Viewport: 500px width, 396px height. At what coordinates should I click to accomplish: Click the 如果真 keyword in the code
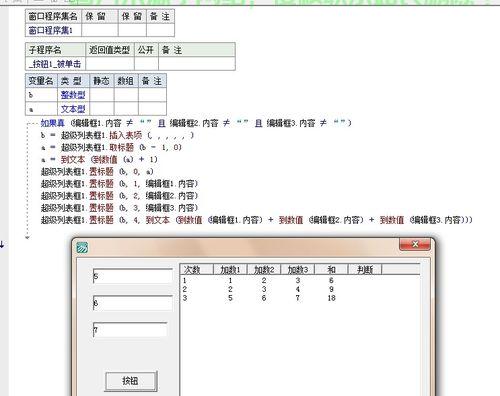tap(52, 123)
